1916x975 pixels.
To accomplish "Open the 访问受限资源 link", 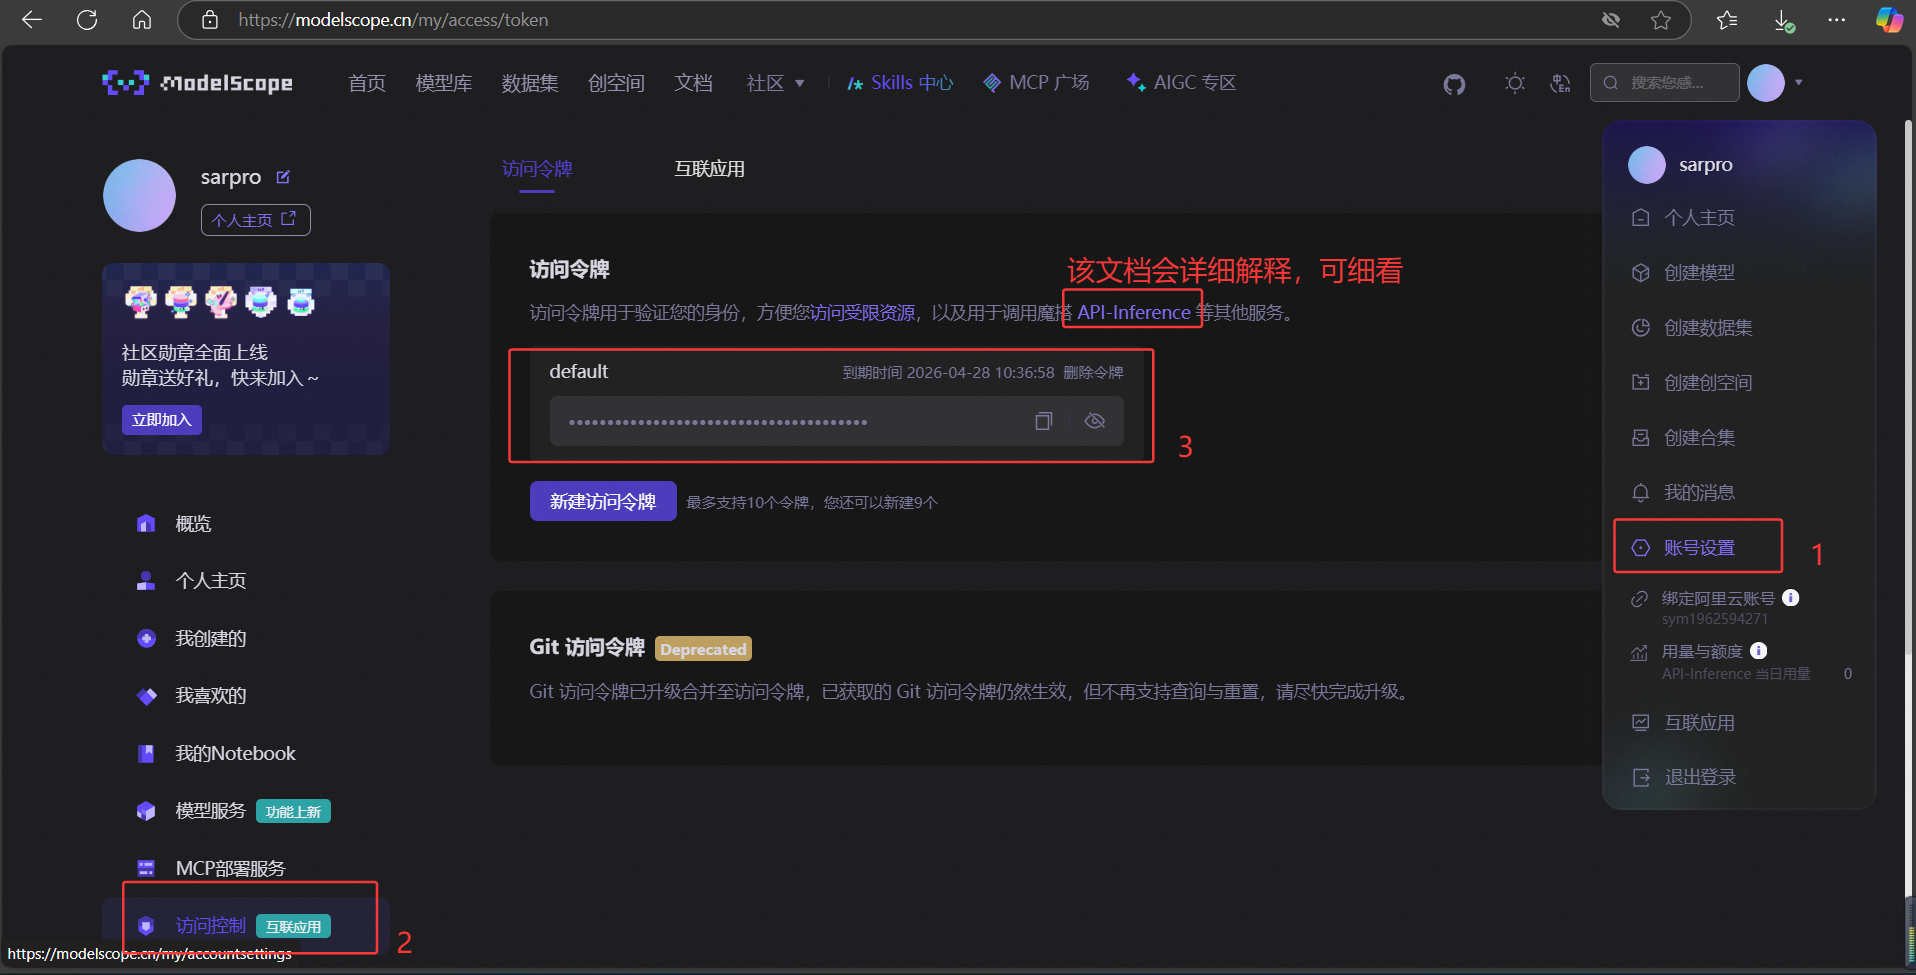I will (863, 313).
